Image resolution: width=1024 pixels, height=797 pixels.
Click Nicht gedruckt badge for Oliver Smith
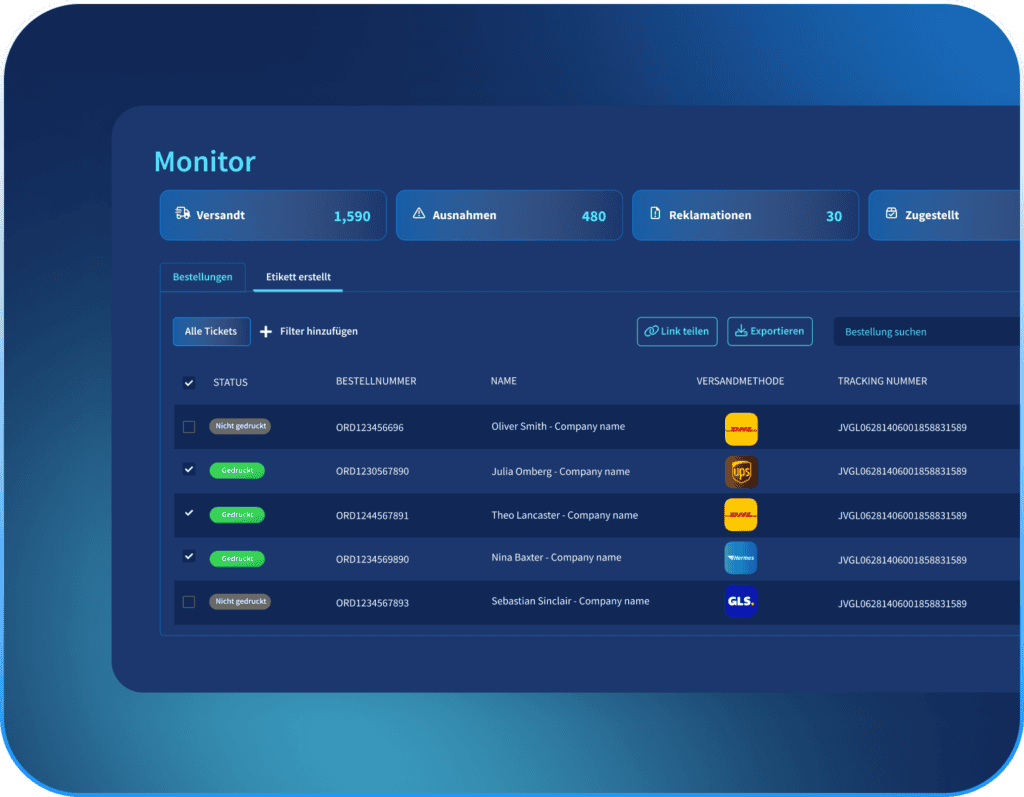[240, 426]
